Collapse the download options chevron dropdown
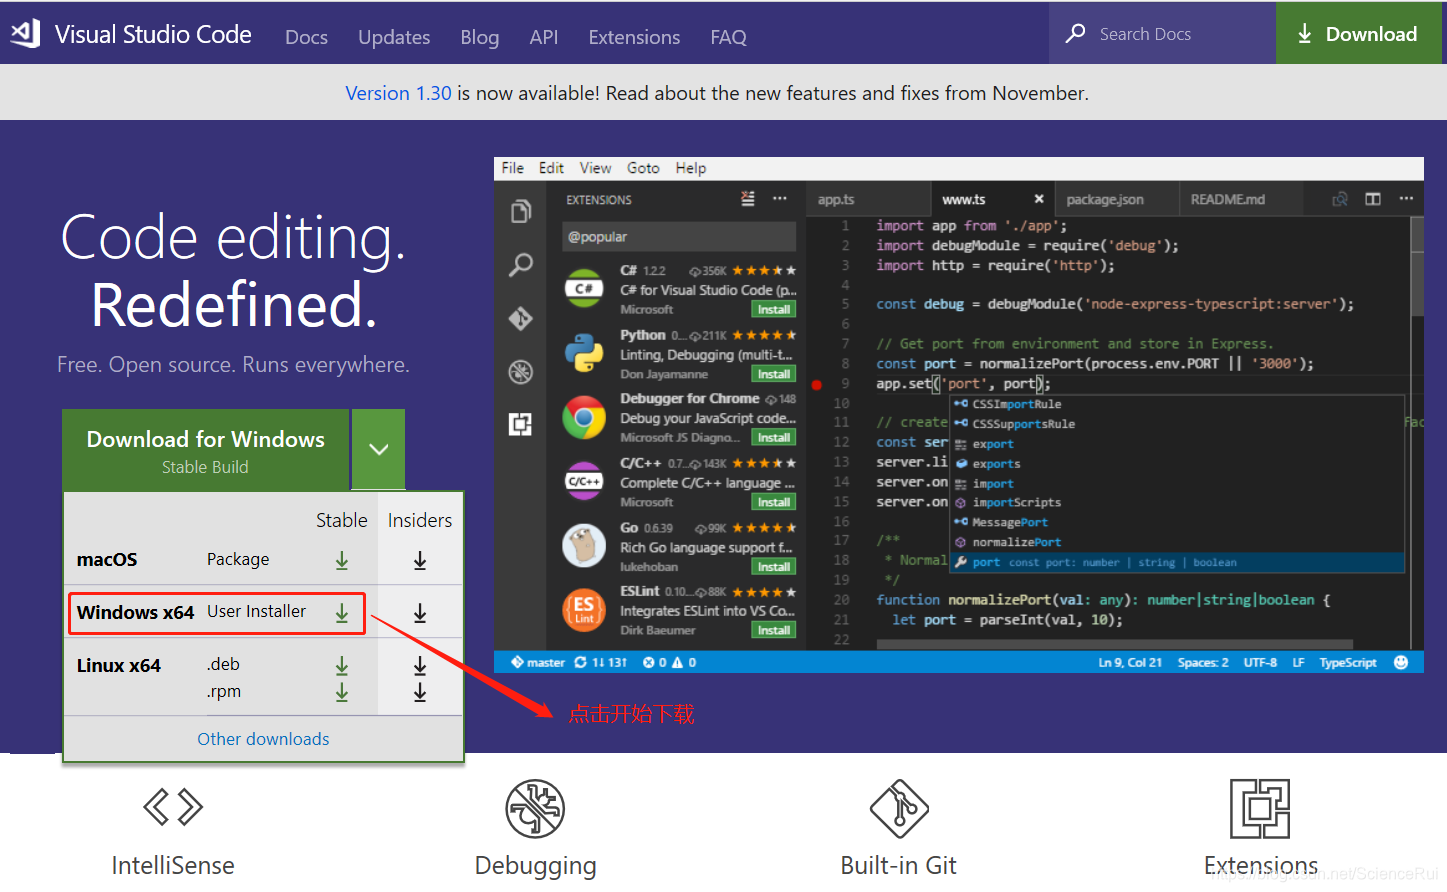Screen dimensions: 1447x892 379,449
